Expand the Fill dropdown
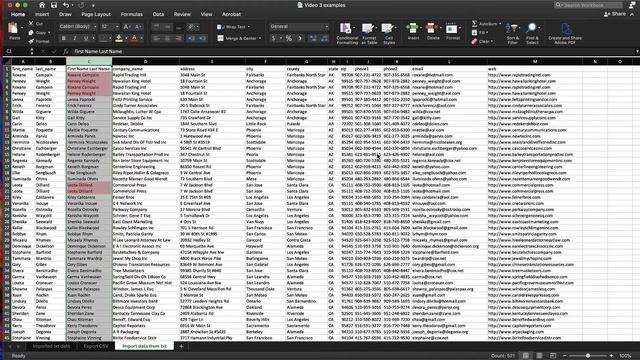 [x=487, y=33]
